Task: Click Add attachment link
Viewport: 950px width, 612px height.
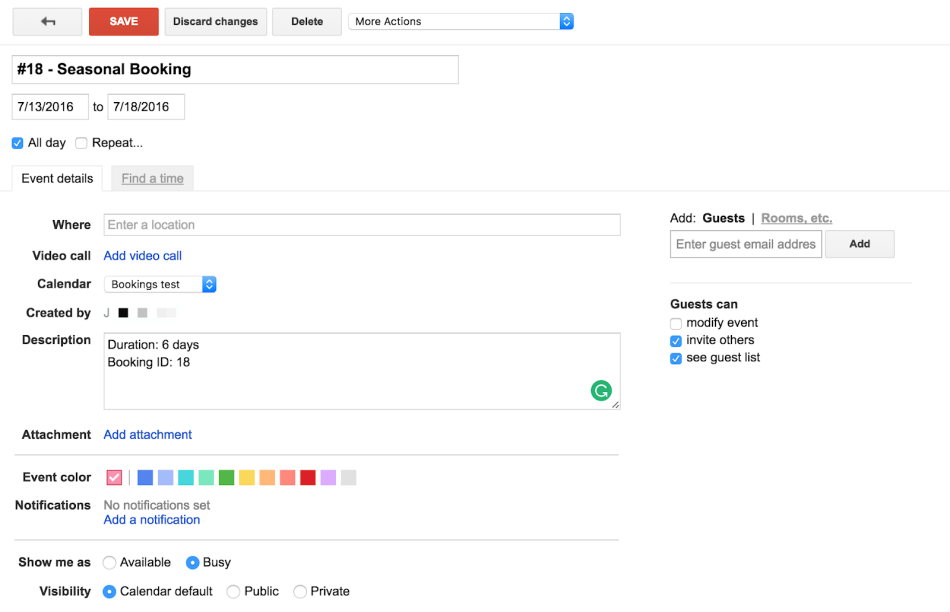Action: 148,434
